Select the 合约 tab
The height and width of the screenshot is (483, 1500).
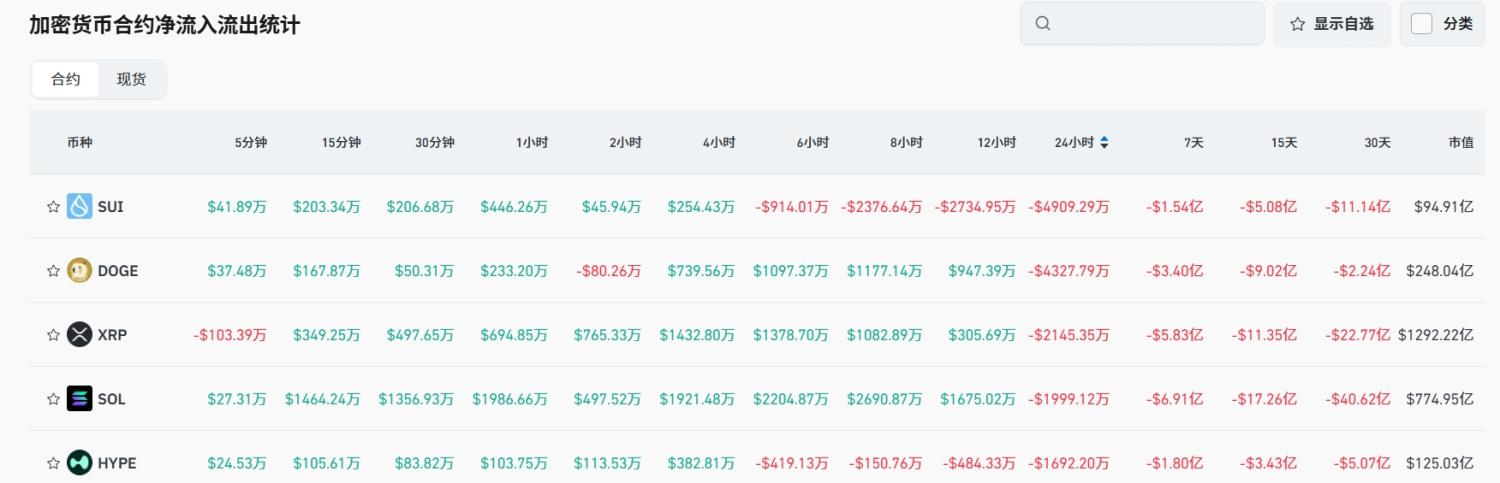pyautogui.click(x=66, y=79)
